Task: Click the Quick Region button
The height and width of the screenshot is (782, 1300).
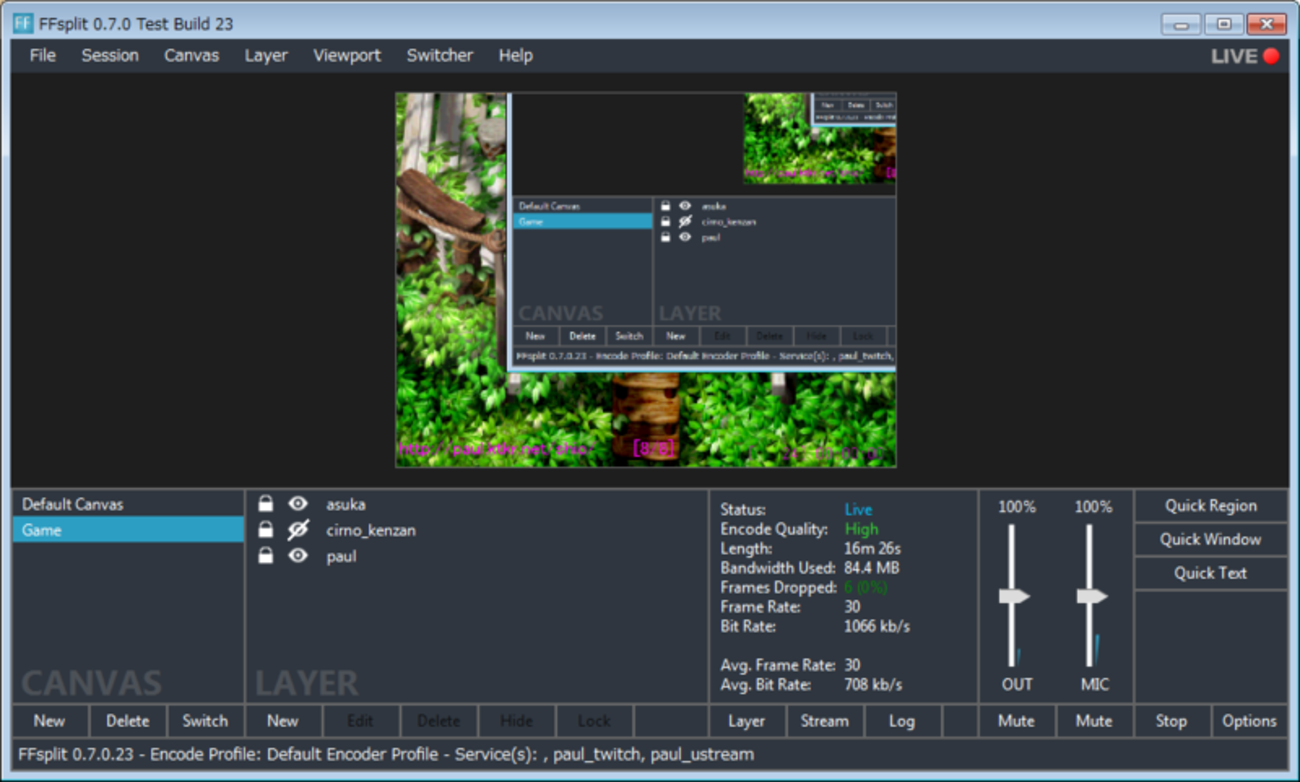Action: 1210,506
